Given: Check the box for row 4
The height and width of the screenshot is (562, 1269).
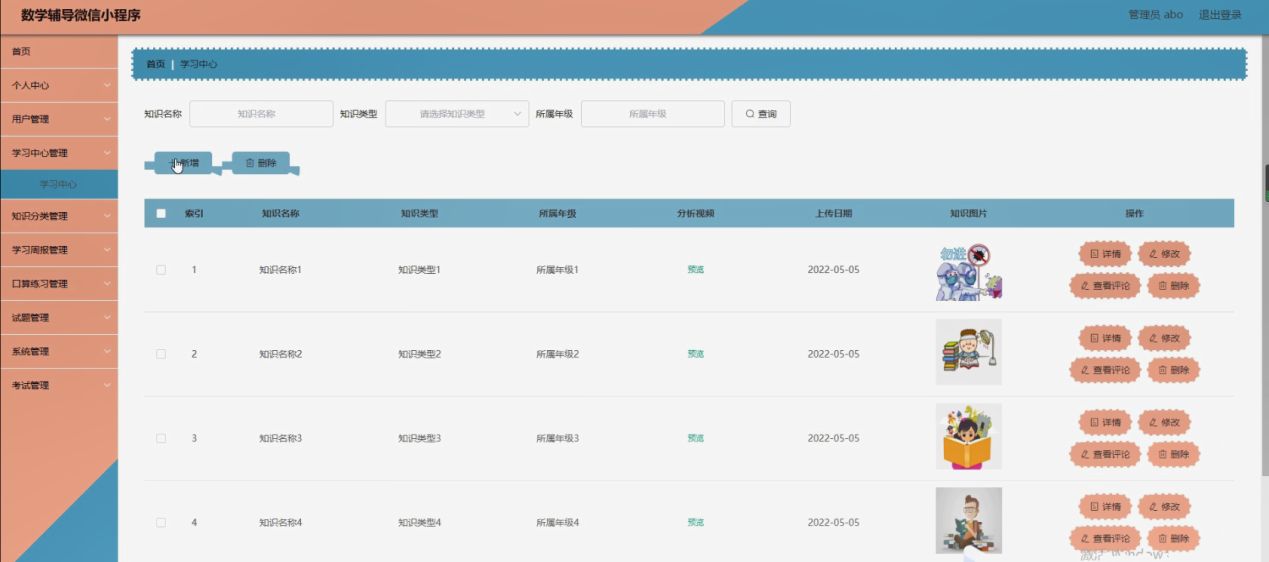Looking at the screenshot, I should pos(161,522).
